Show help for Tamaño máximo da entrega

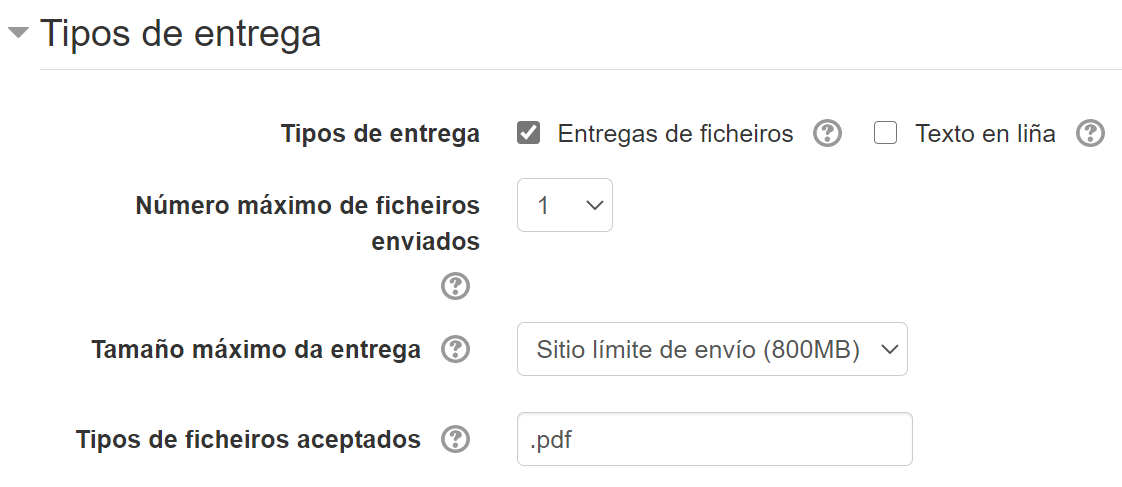455,350
